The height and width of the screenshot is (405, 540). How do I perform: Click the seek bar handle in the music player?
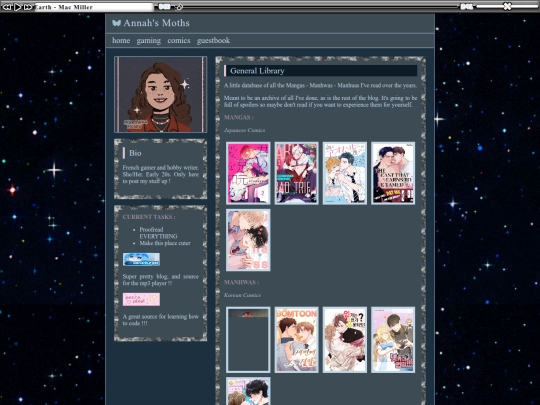pos(179,7)
